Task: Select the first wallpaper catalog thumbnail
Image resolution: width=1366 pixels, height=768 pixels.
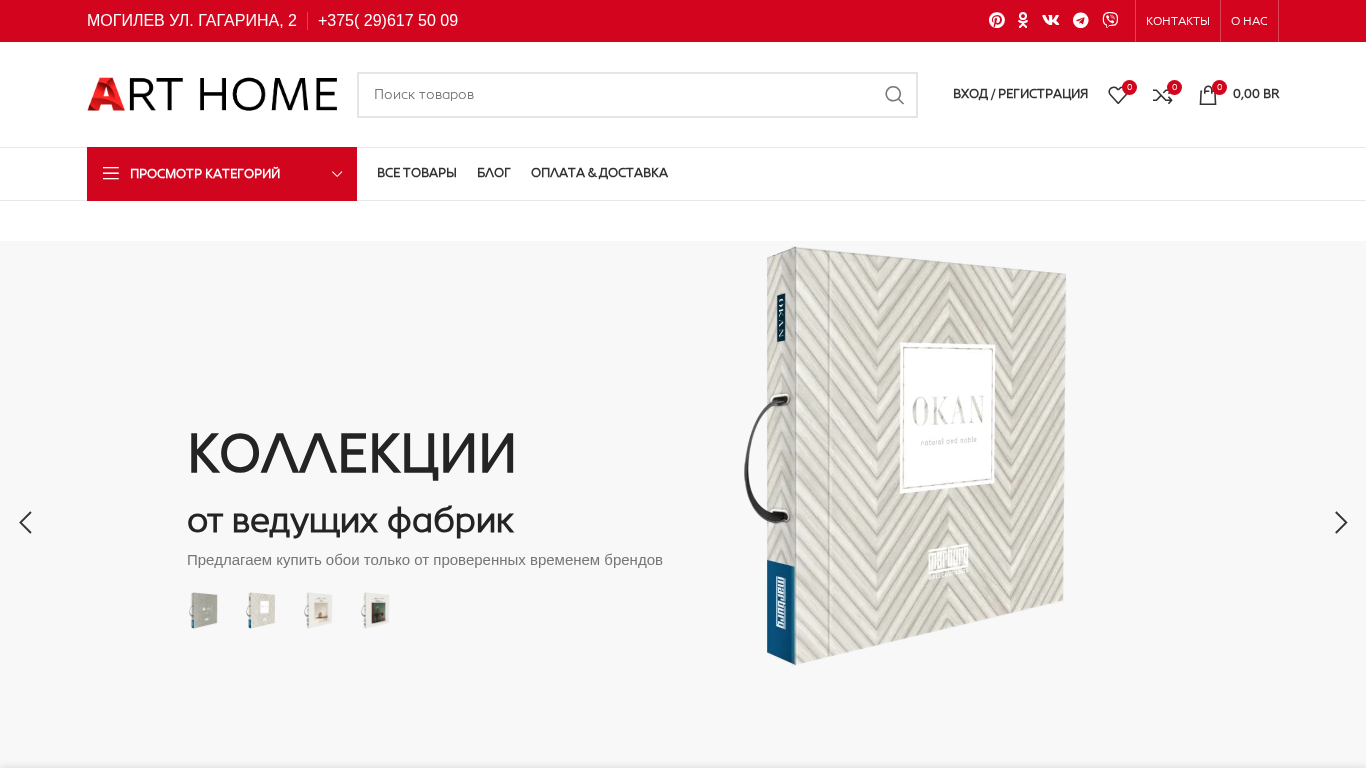Action: click(x=203, y=610)
